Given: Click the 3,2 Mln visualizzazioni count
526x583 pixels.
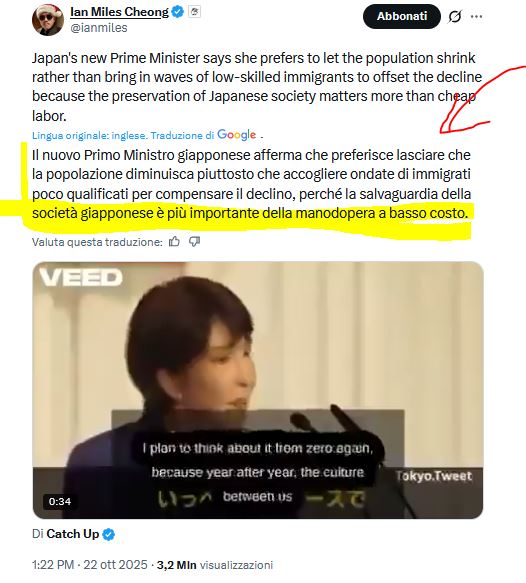Looking at the screenshot, I should [214, 565].
